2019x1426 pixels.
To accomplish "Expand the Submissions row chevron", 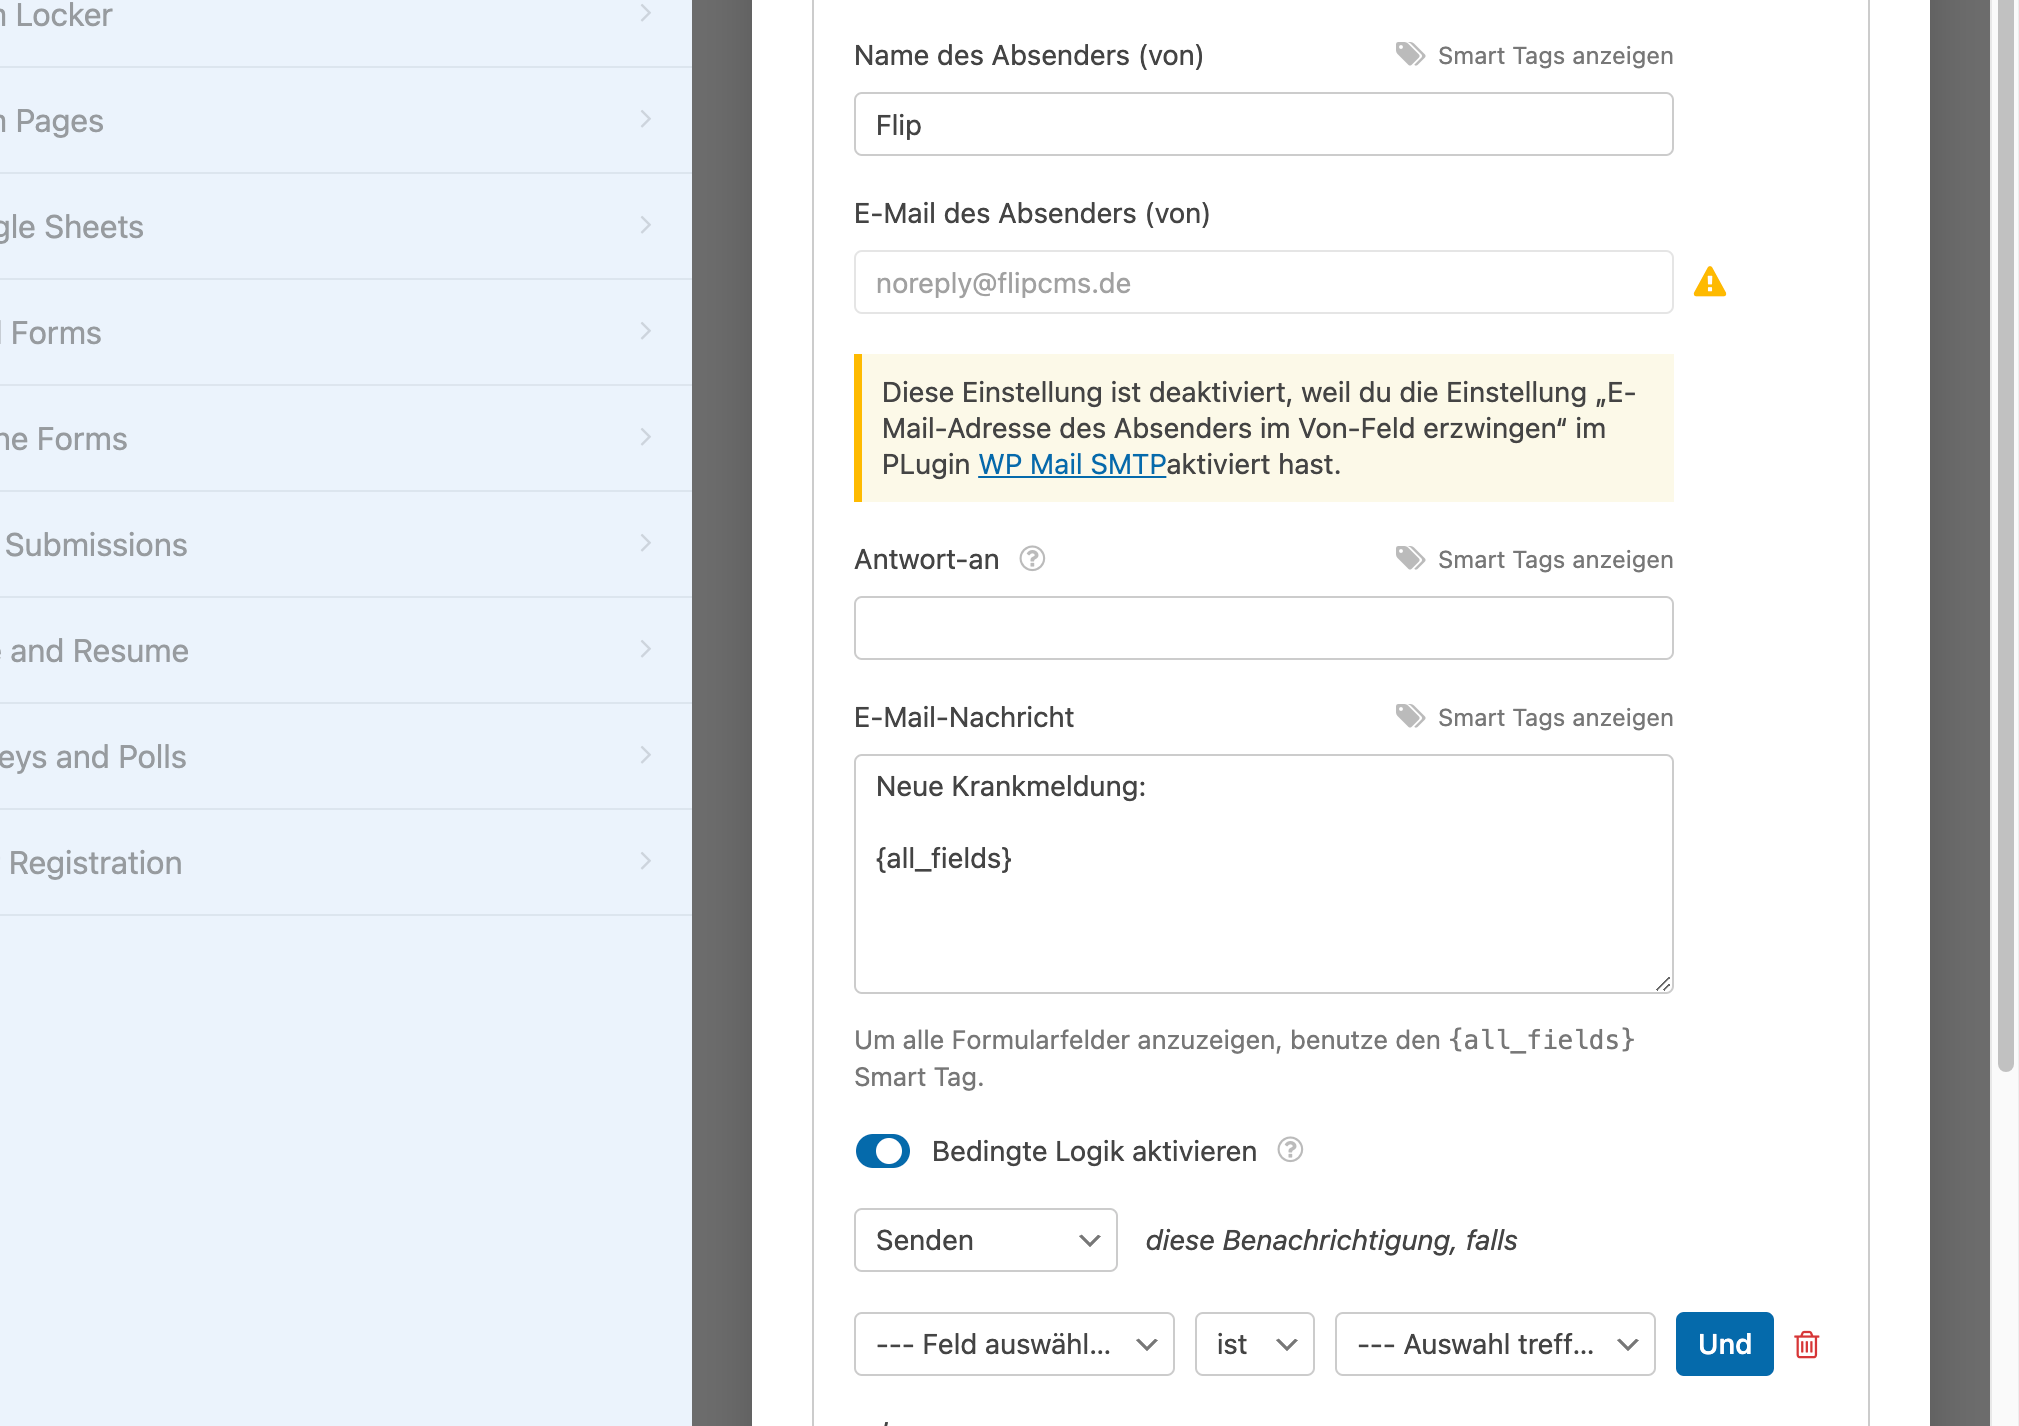I will 645,543.
